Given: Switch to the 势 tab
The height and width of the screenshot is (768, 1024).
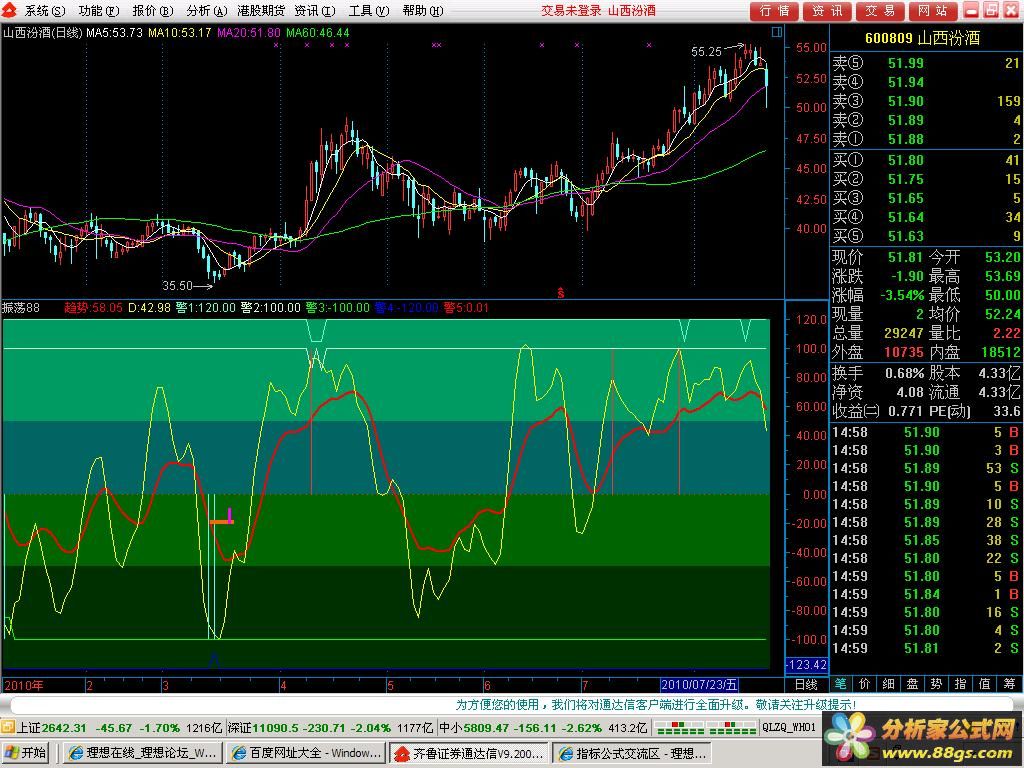Looking at the screenshot, I should pyautogui.click(x=936, y=684).
